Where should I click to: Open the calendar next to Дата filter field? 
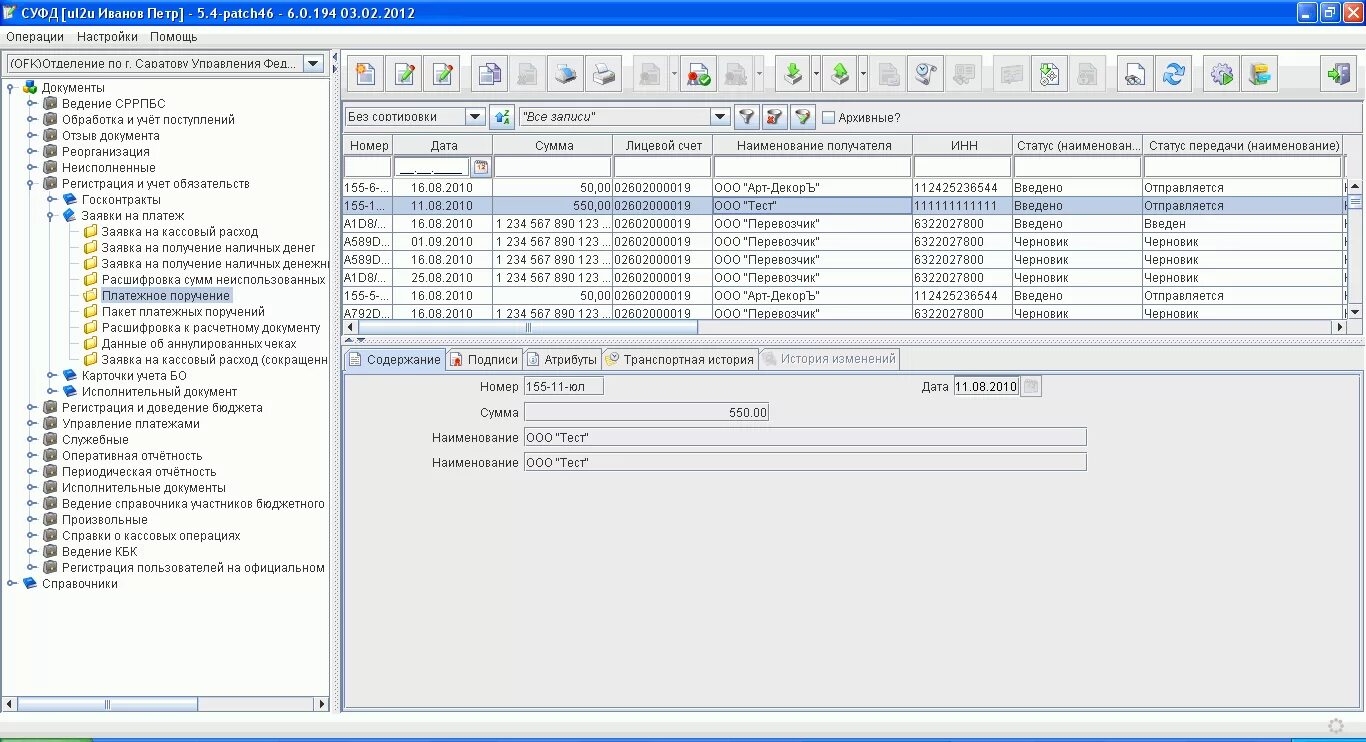pyautogui.click(x=481, y=167)
